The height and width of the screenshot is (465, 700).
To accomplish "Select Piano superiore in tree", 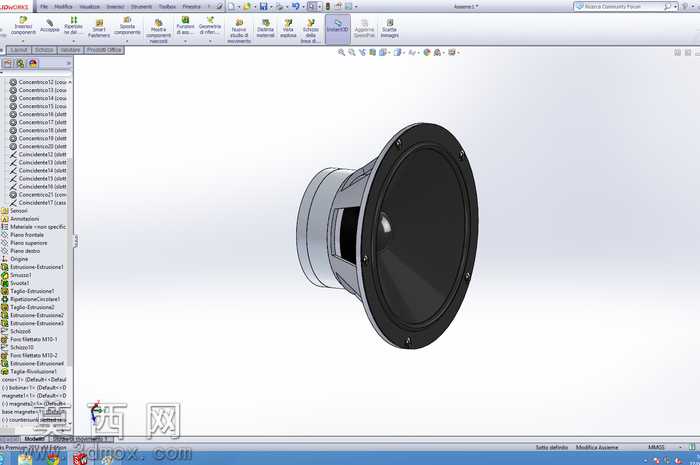I will tap(24, 243).
